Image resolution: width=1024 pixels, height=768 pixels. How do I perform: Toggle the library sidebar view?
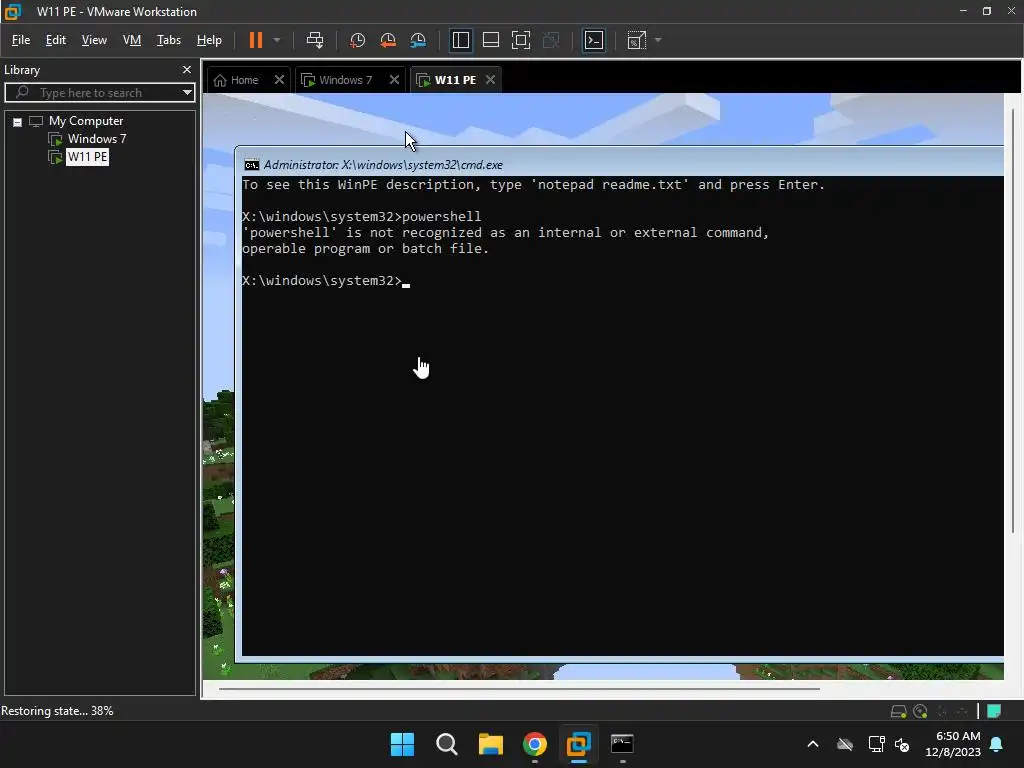click(x=460, y=40)
